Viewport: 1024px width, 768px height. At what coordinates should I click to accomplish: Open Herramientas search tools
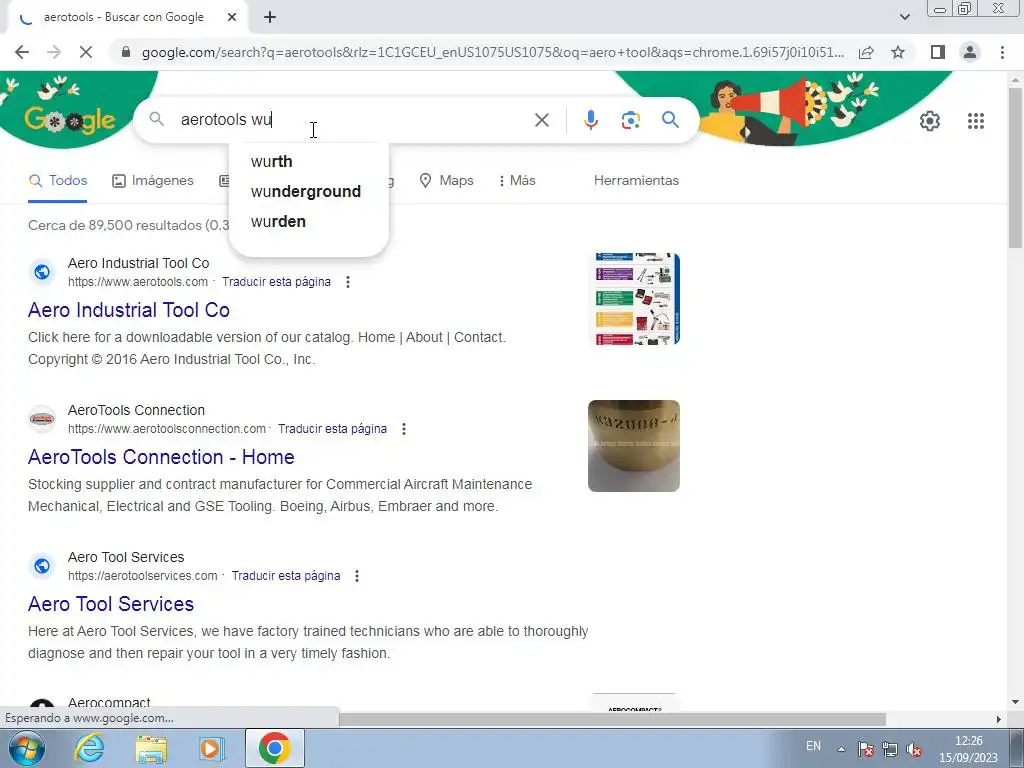(x=636, y=180)
